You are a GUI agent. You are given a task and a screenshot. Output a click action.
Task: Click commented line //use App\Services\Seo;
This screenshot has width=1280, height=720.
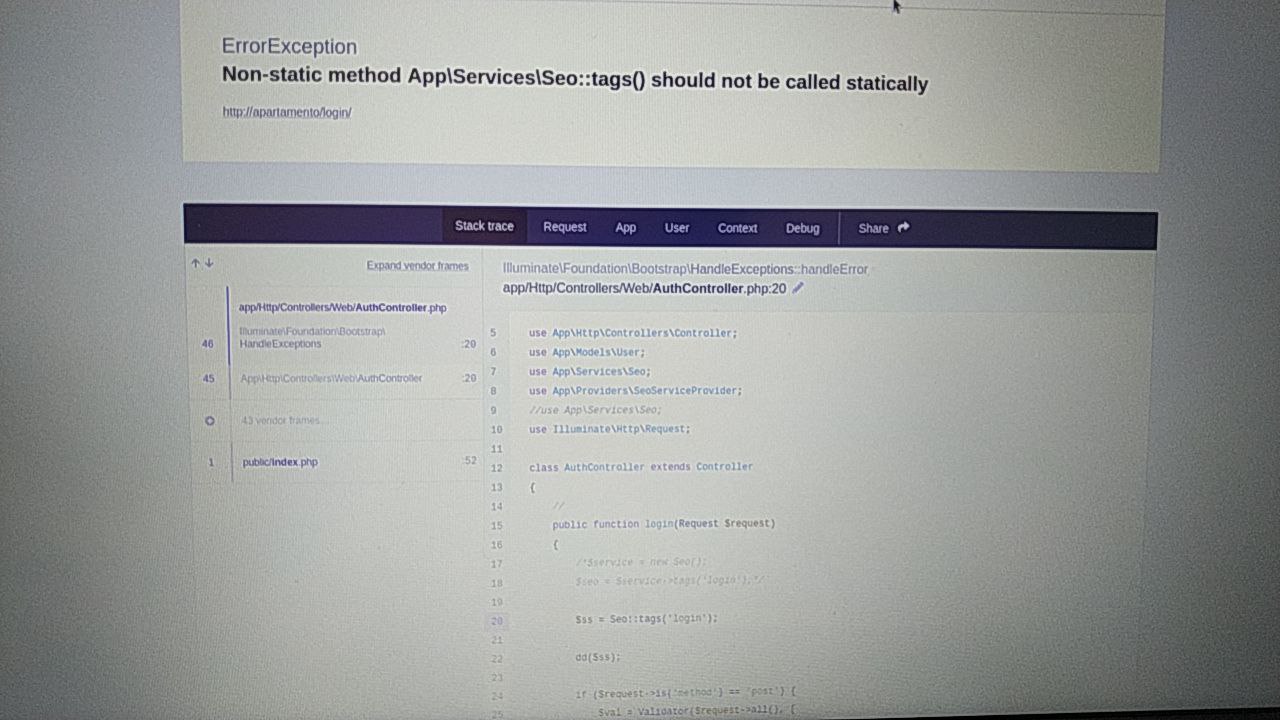595,410
